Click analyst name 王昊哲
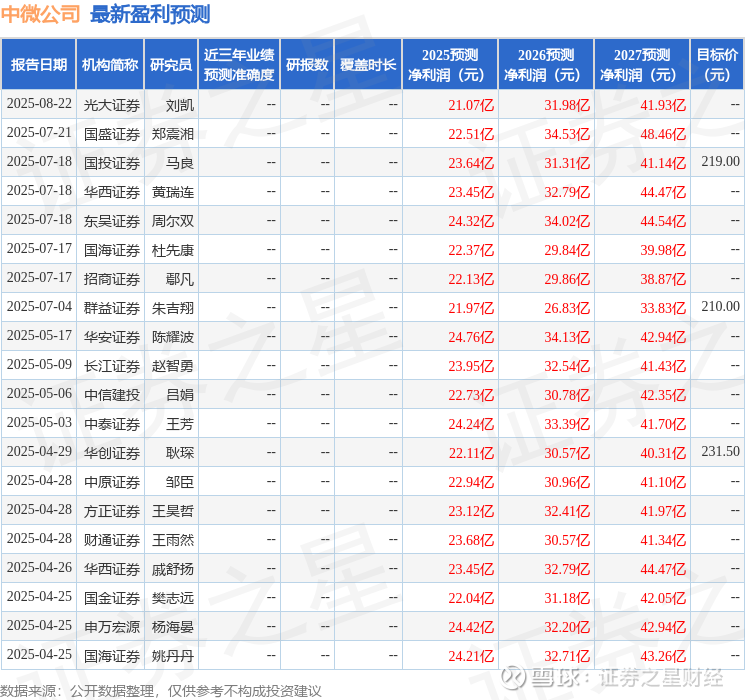745x700 pixels. coord(173,511)
